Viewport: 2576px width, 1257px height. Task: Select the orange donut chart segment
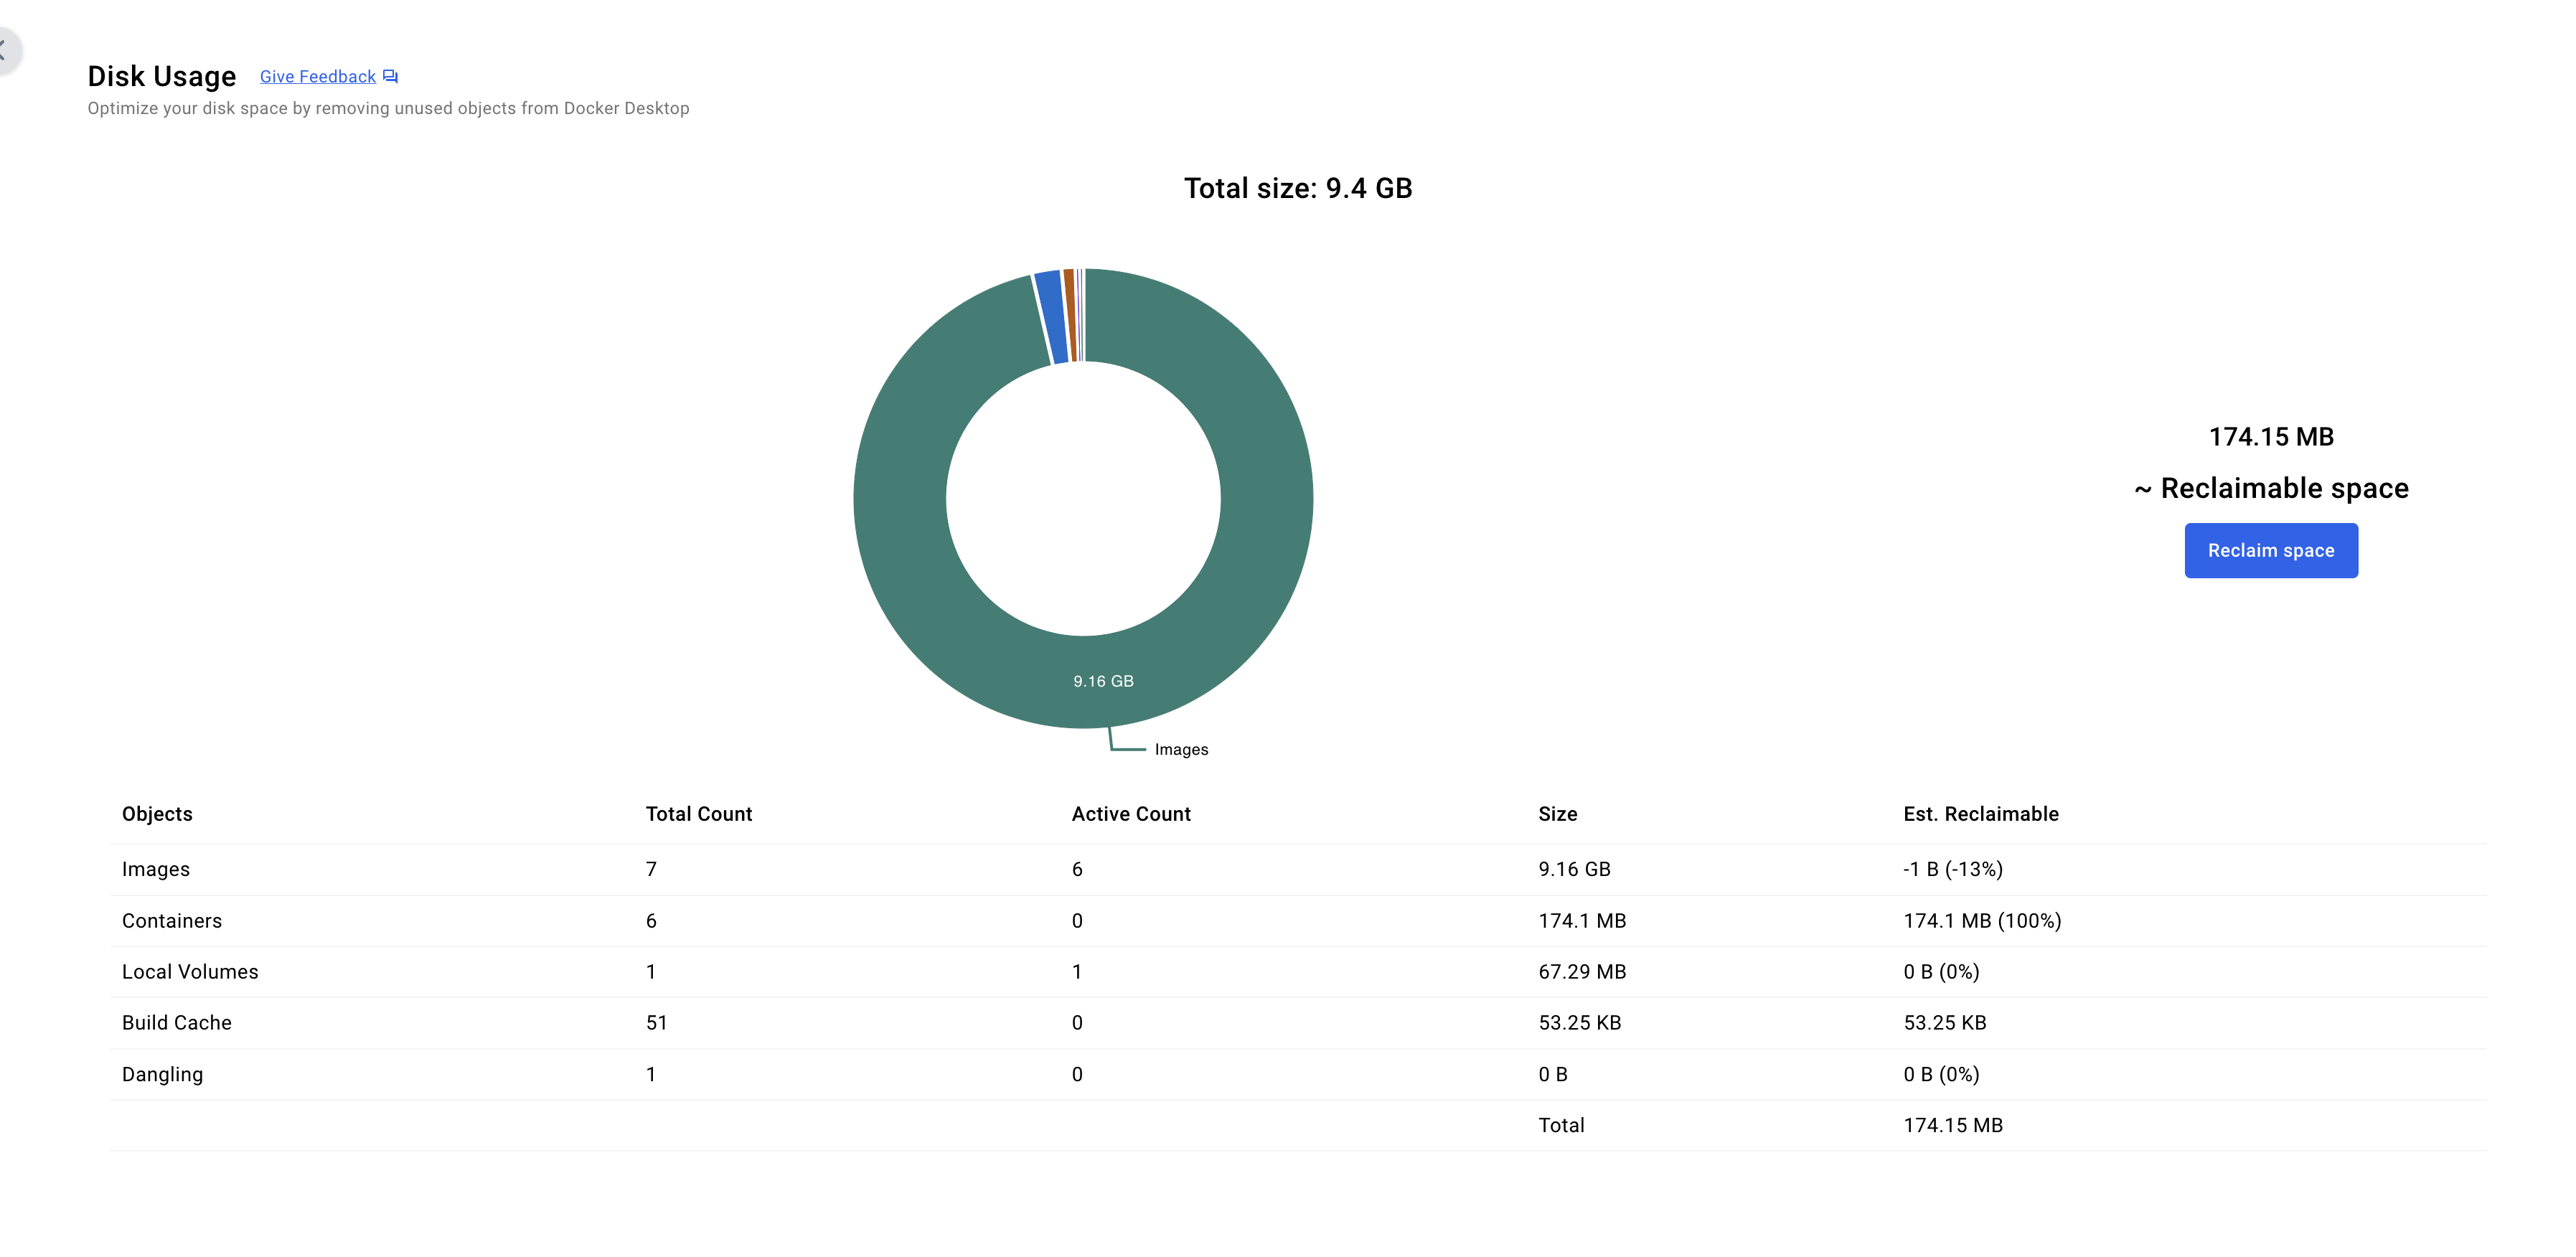pyautogui.click(x=1070, y=314)
